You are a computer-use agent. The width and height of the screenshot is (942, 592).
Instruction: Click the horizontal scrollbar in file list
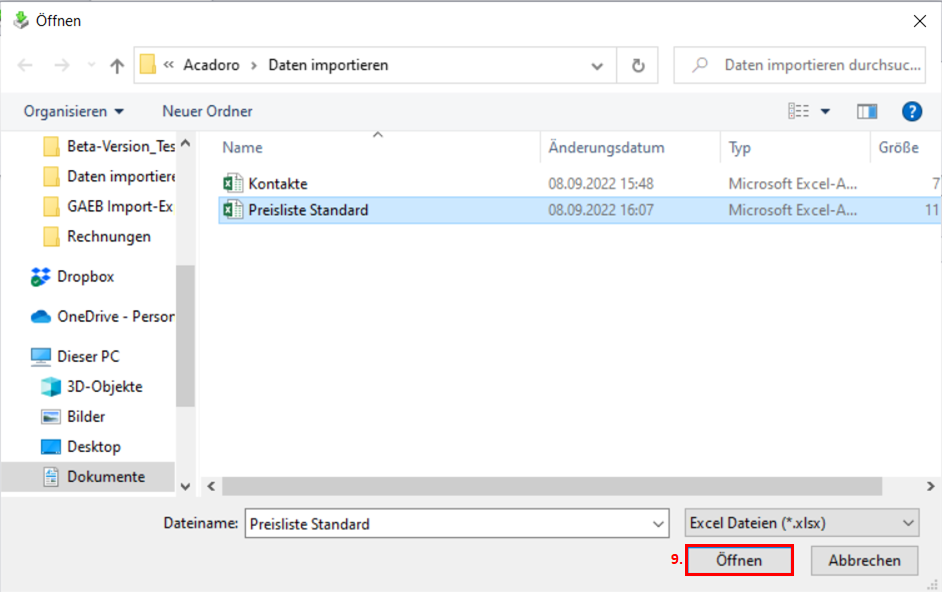[550, 486]
